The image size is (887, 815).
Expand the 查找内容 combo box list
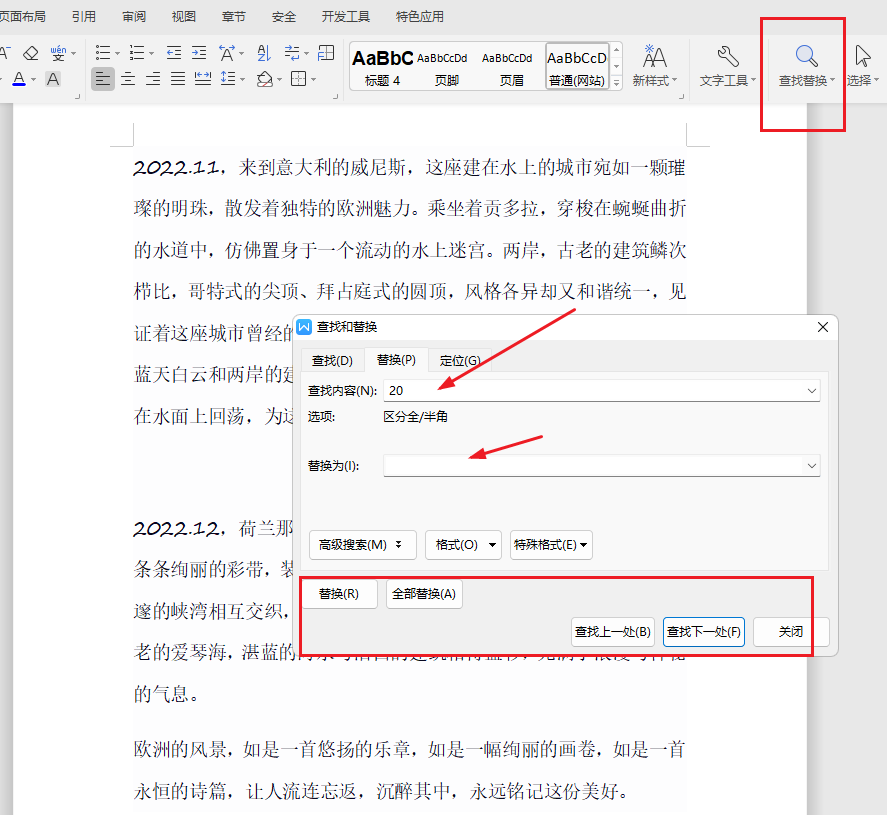(x=812, y=390)
